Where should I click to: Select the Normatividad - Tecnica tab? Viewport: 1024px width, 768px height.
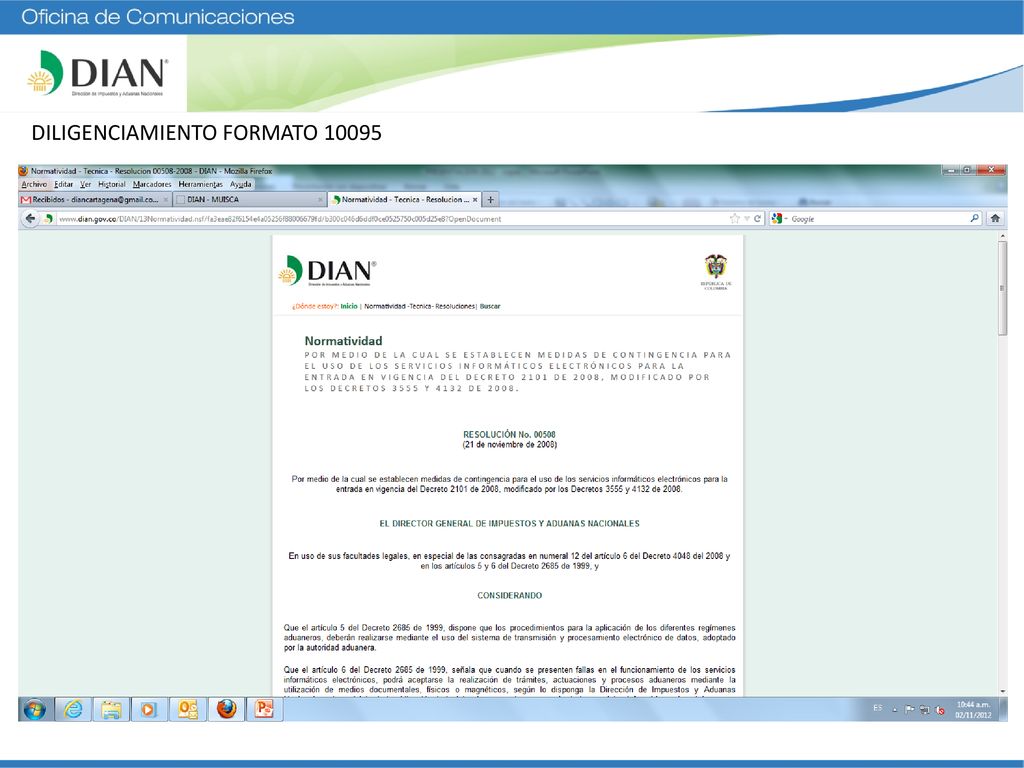coord(404,200)
